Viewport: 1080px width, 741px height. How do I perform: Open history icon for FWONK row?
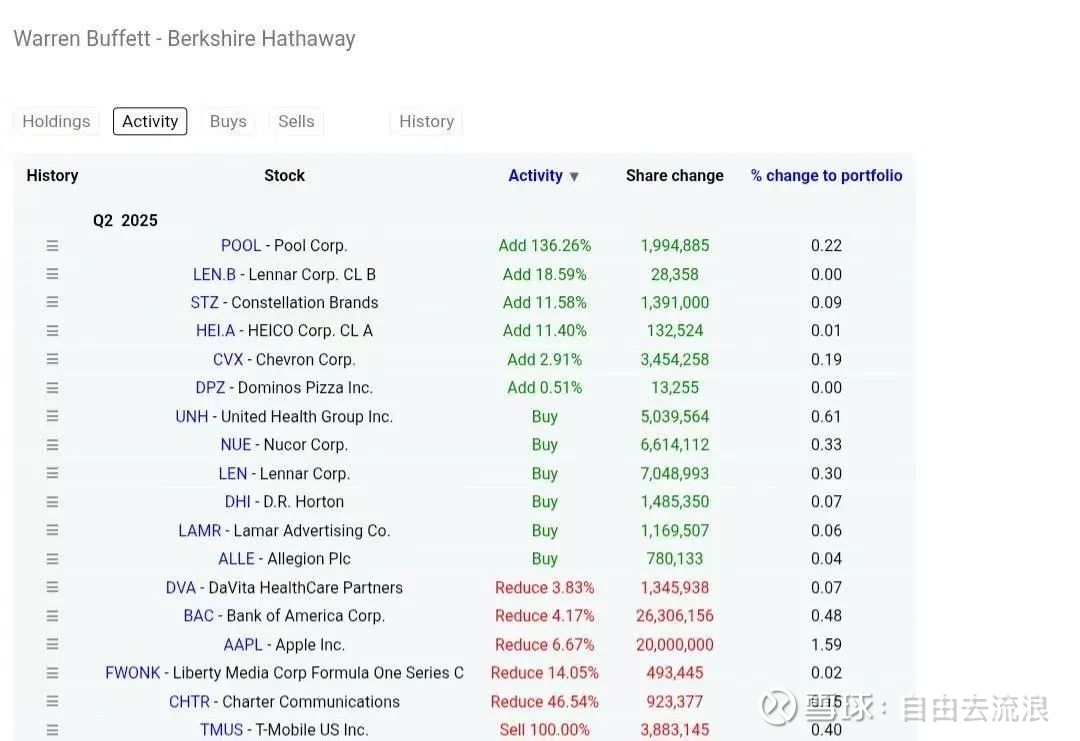(52, 673)
